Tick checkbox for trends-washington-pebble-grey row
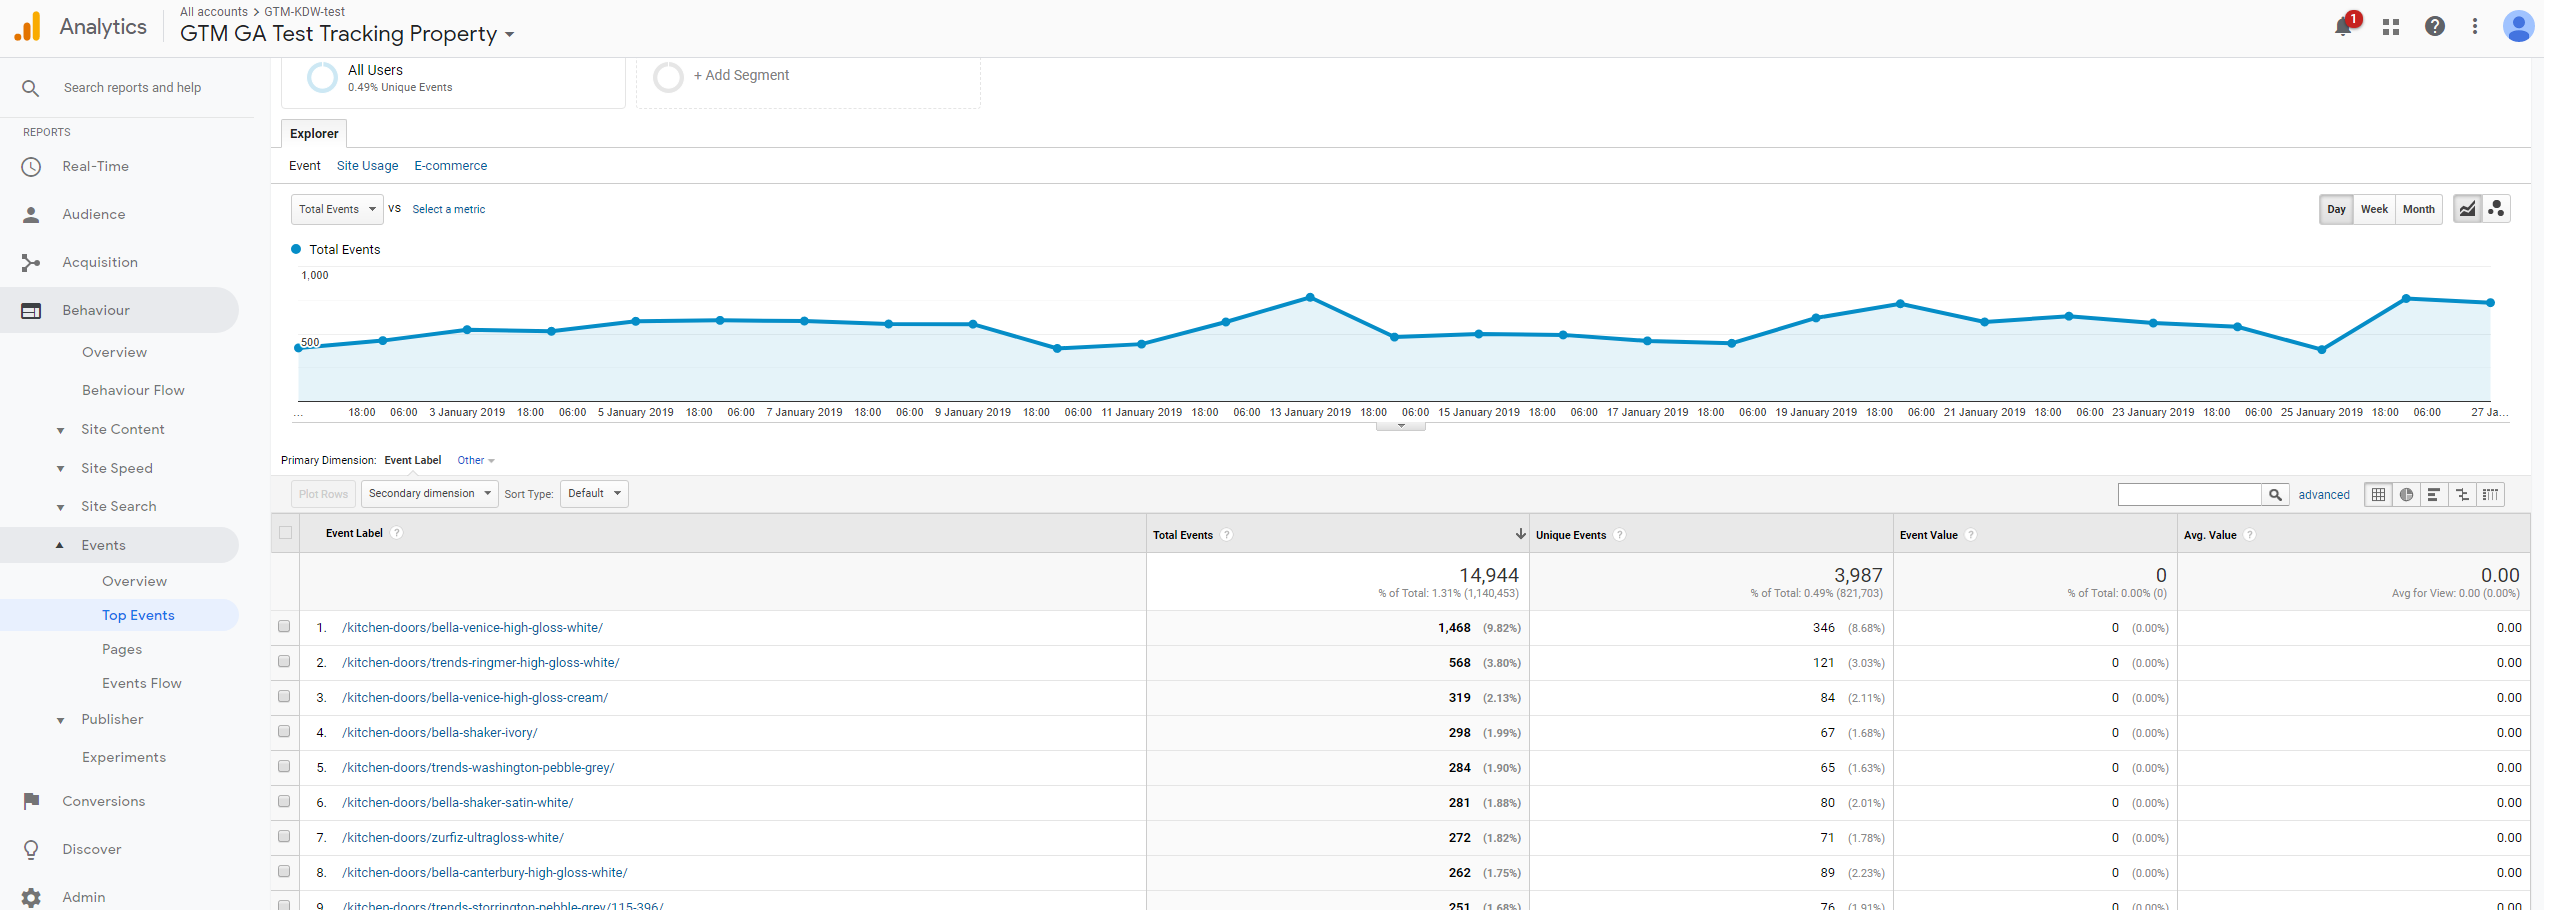The image size is (2560, 914). (284, 767)
